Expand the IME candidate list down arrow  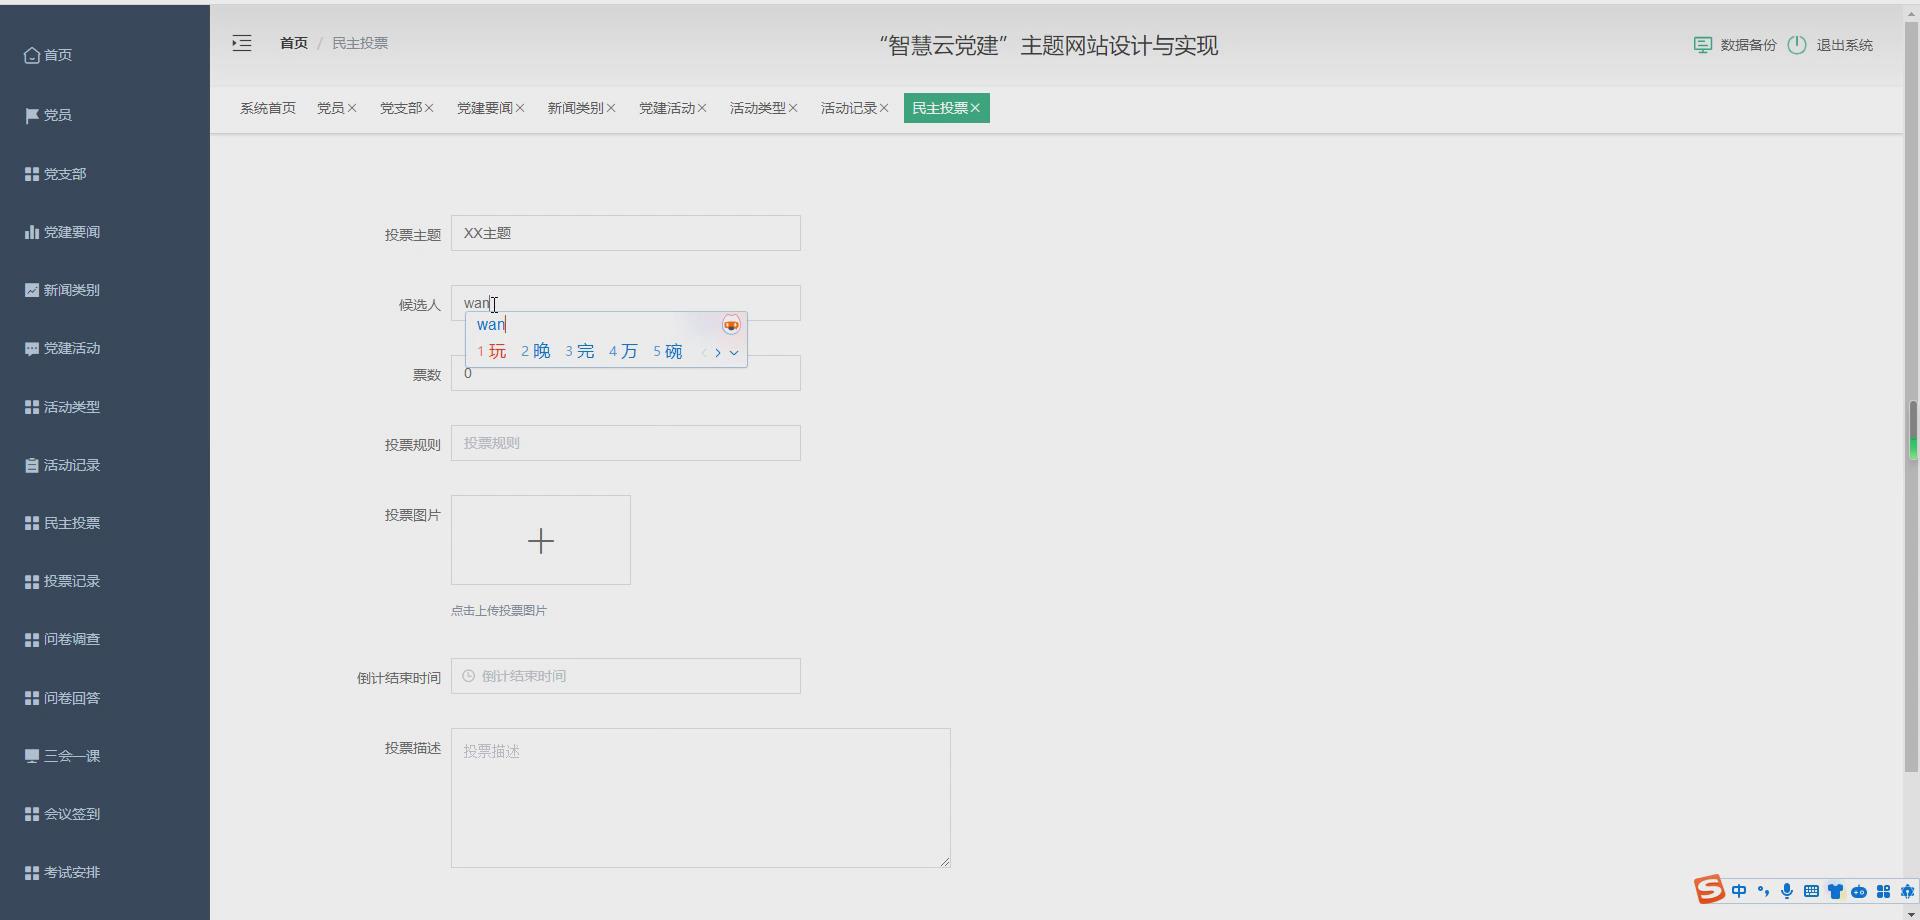pyautogui.click(x=734, y=352)
